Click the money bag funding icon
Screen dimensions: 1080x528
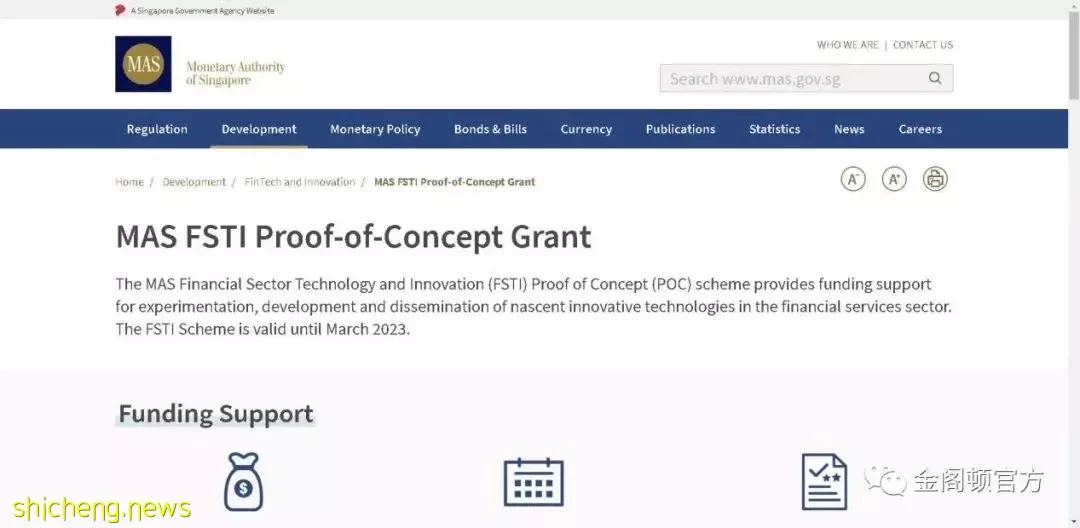pyautogui.click(x=243, y=482)
